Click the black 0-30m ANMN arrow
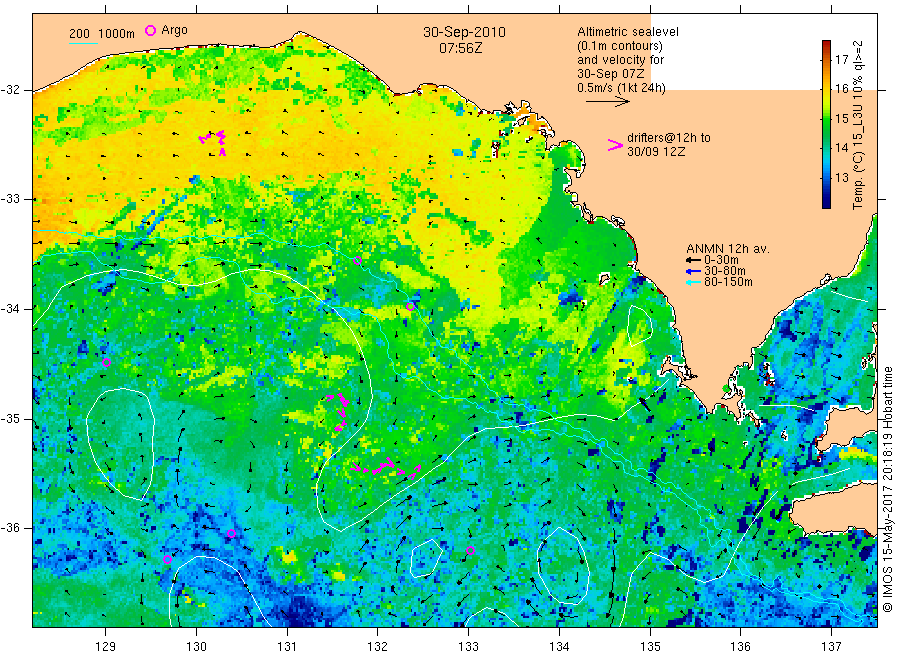The image size is (900, 660). click(x=693, y=260)
